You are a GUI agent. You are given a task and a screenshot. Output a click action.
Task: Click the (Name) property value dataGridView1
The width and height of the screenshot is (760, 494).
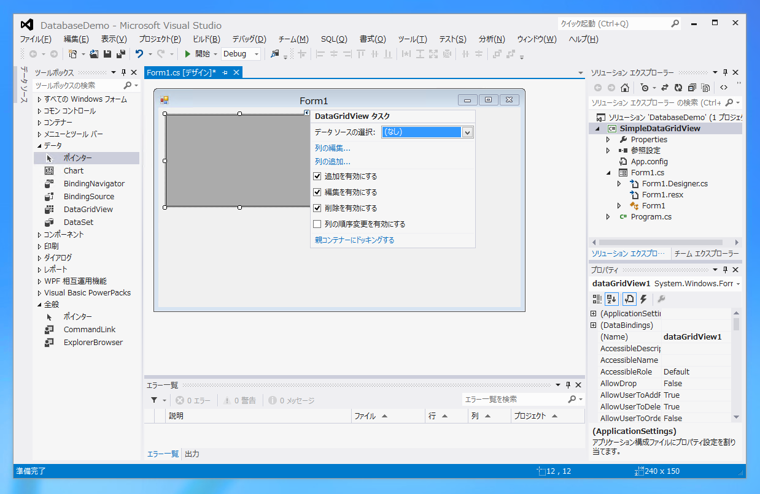[x=692, y=337]
